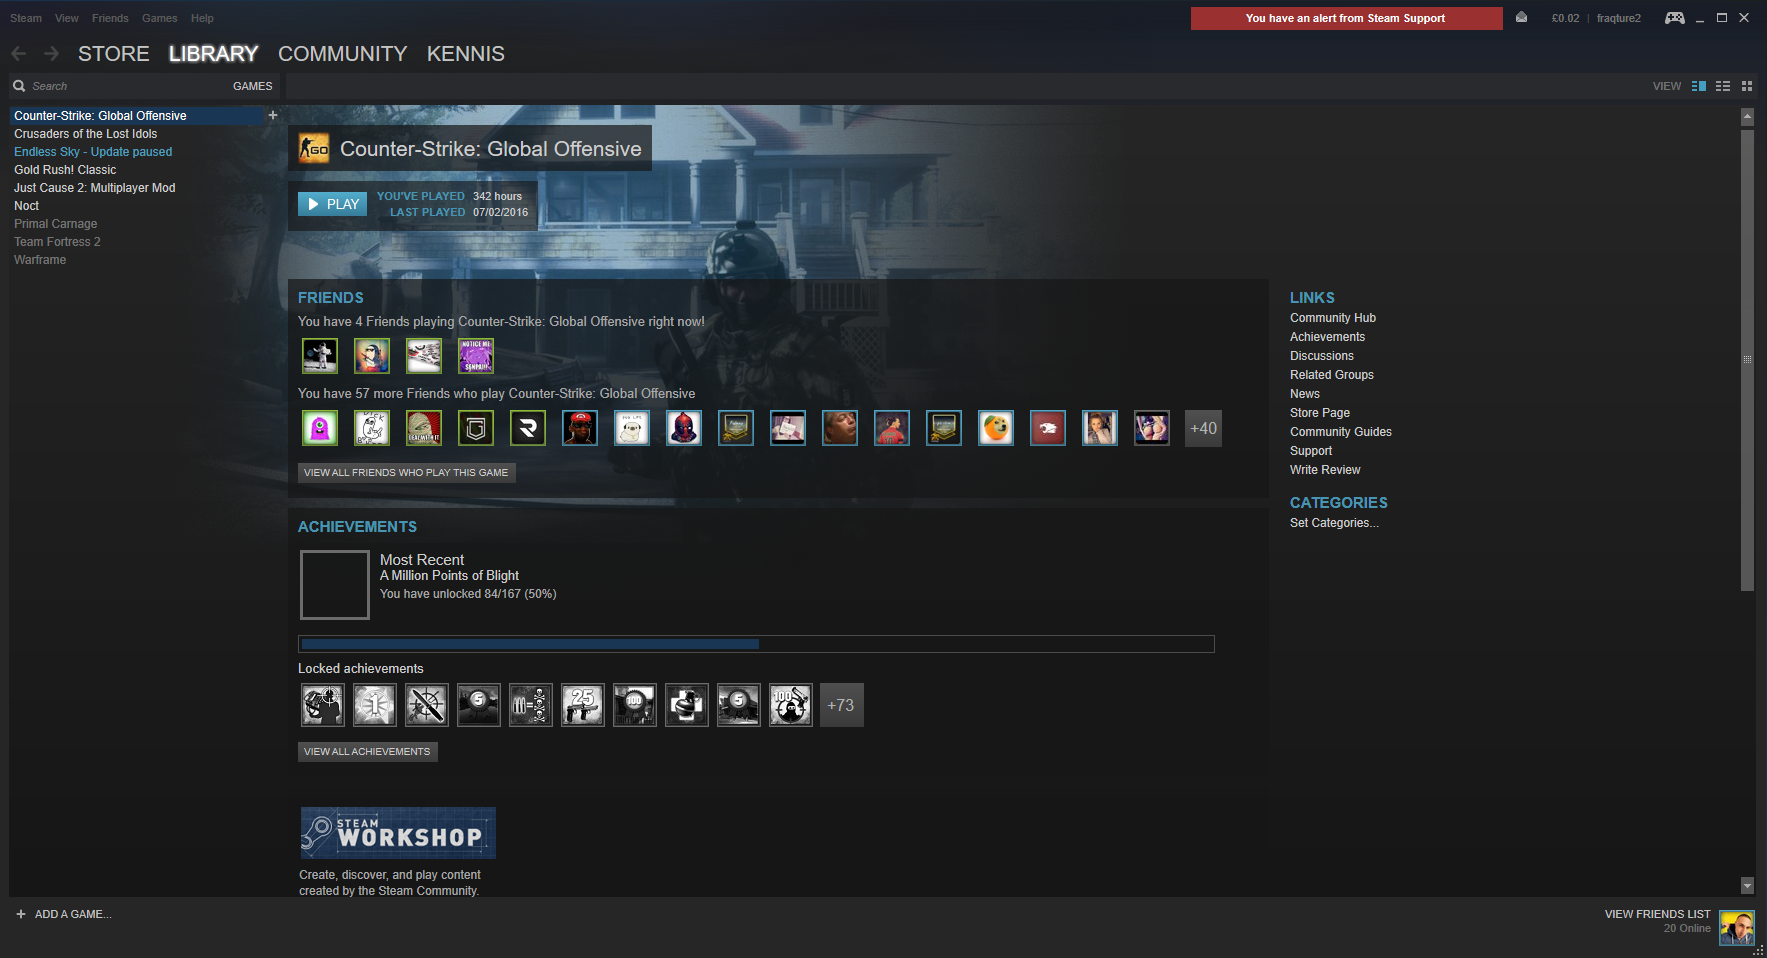Launch Big Picture mode controller icon
Screen dimensions: 1767x958
(1674, 18)
